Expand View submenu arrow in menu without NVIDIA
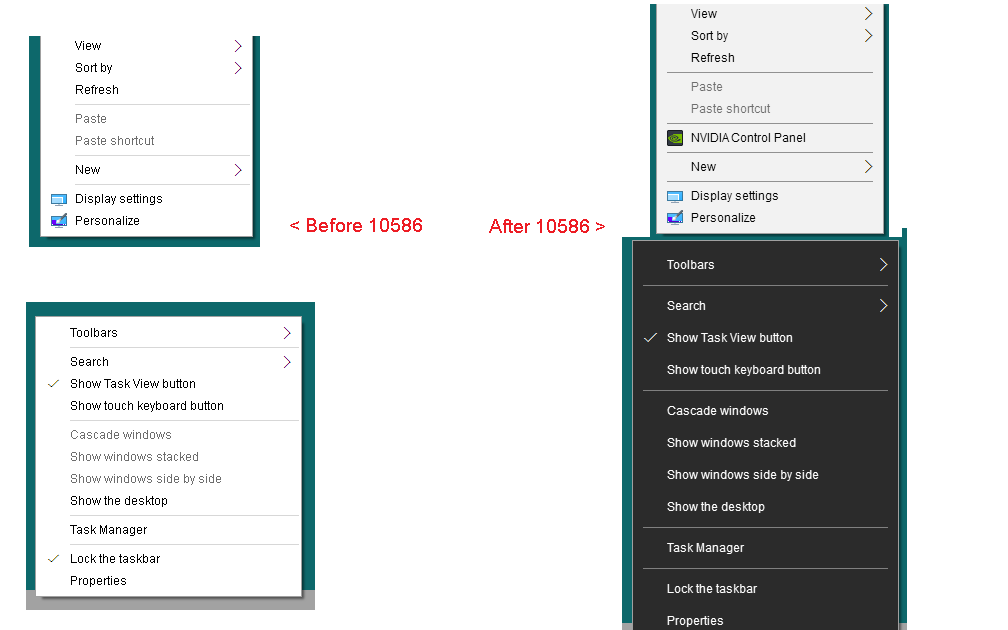 pyautogui.click(x=238, y=46)
